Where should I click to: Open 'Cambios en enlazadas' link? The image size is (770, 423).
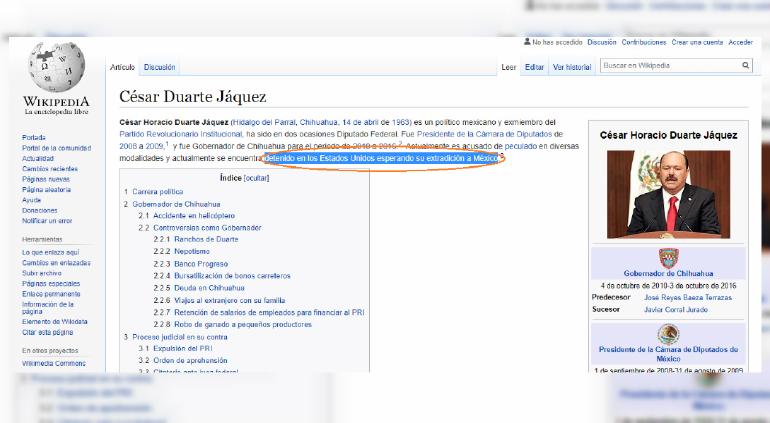click(56, 263)
